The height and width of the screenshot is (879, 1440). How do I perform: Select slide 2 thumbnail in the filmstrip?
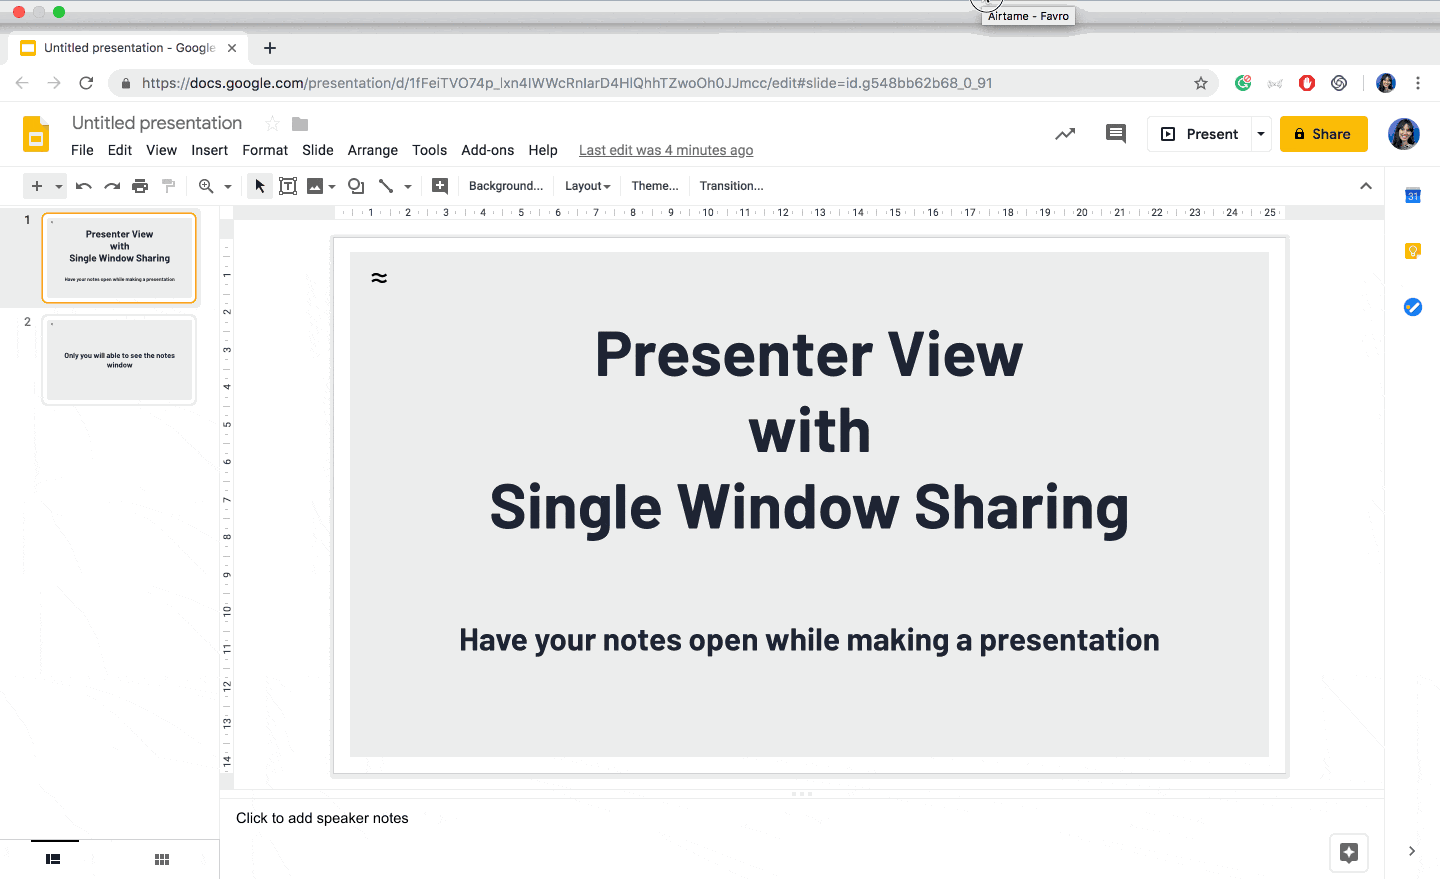point(119,360)
